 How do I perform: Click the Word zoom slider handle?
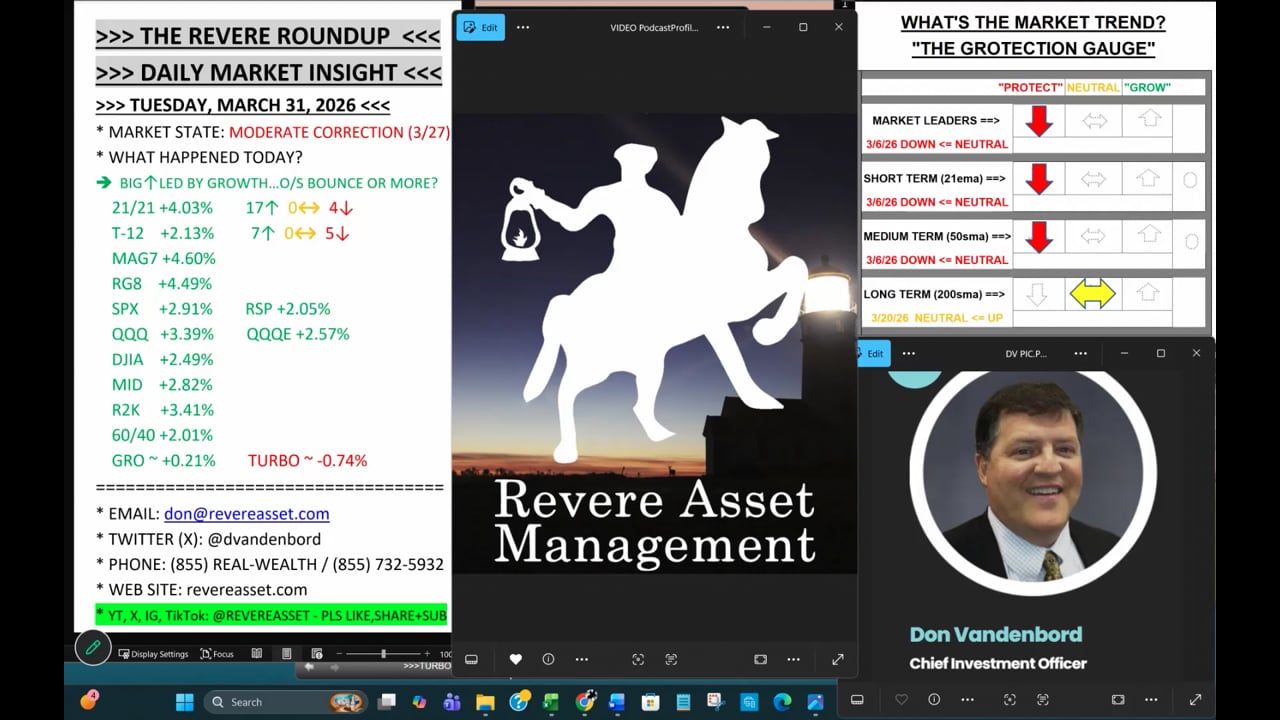tap(383, 654)
